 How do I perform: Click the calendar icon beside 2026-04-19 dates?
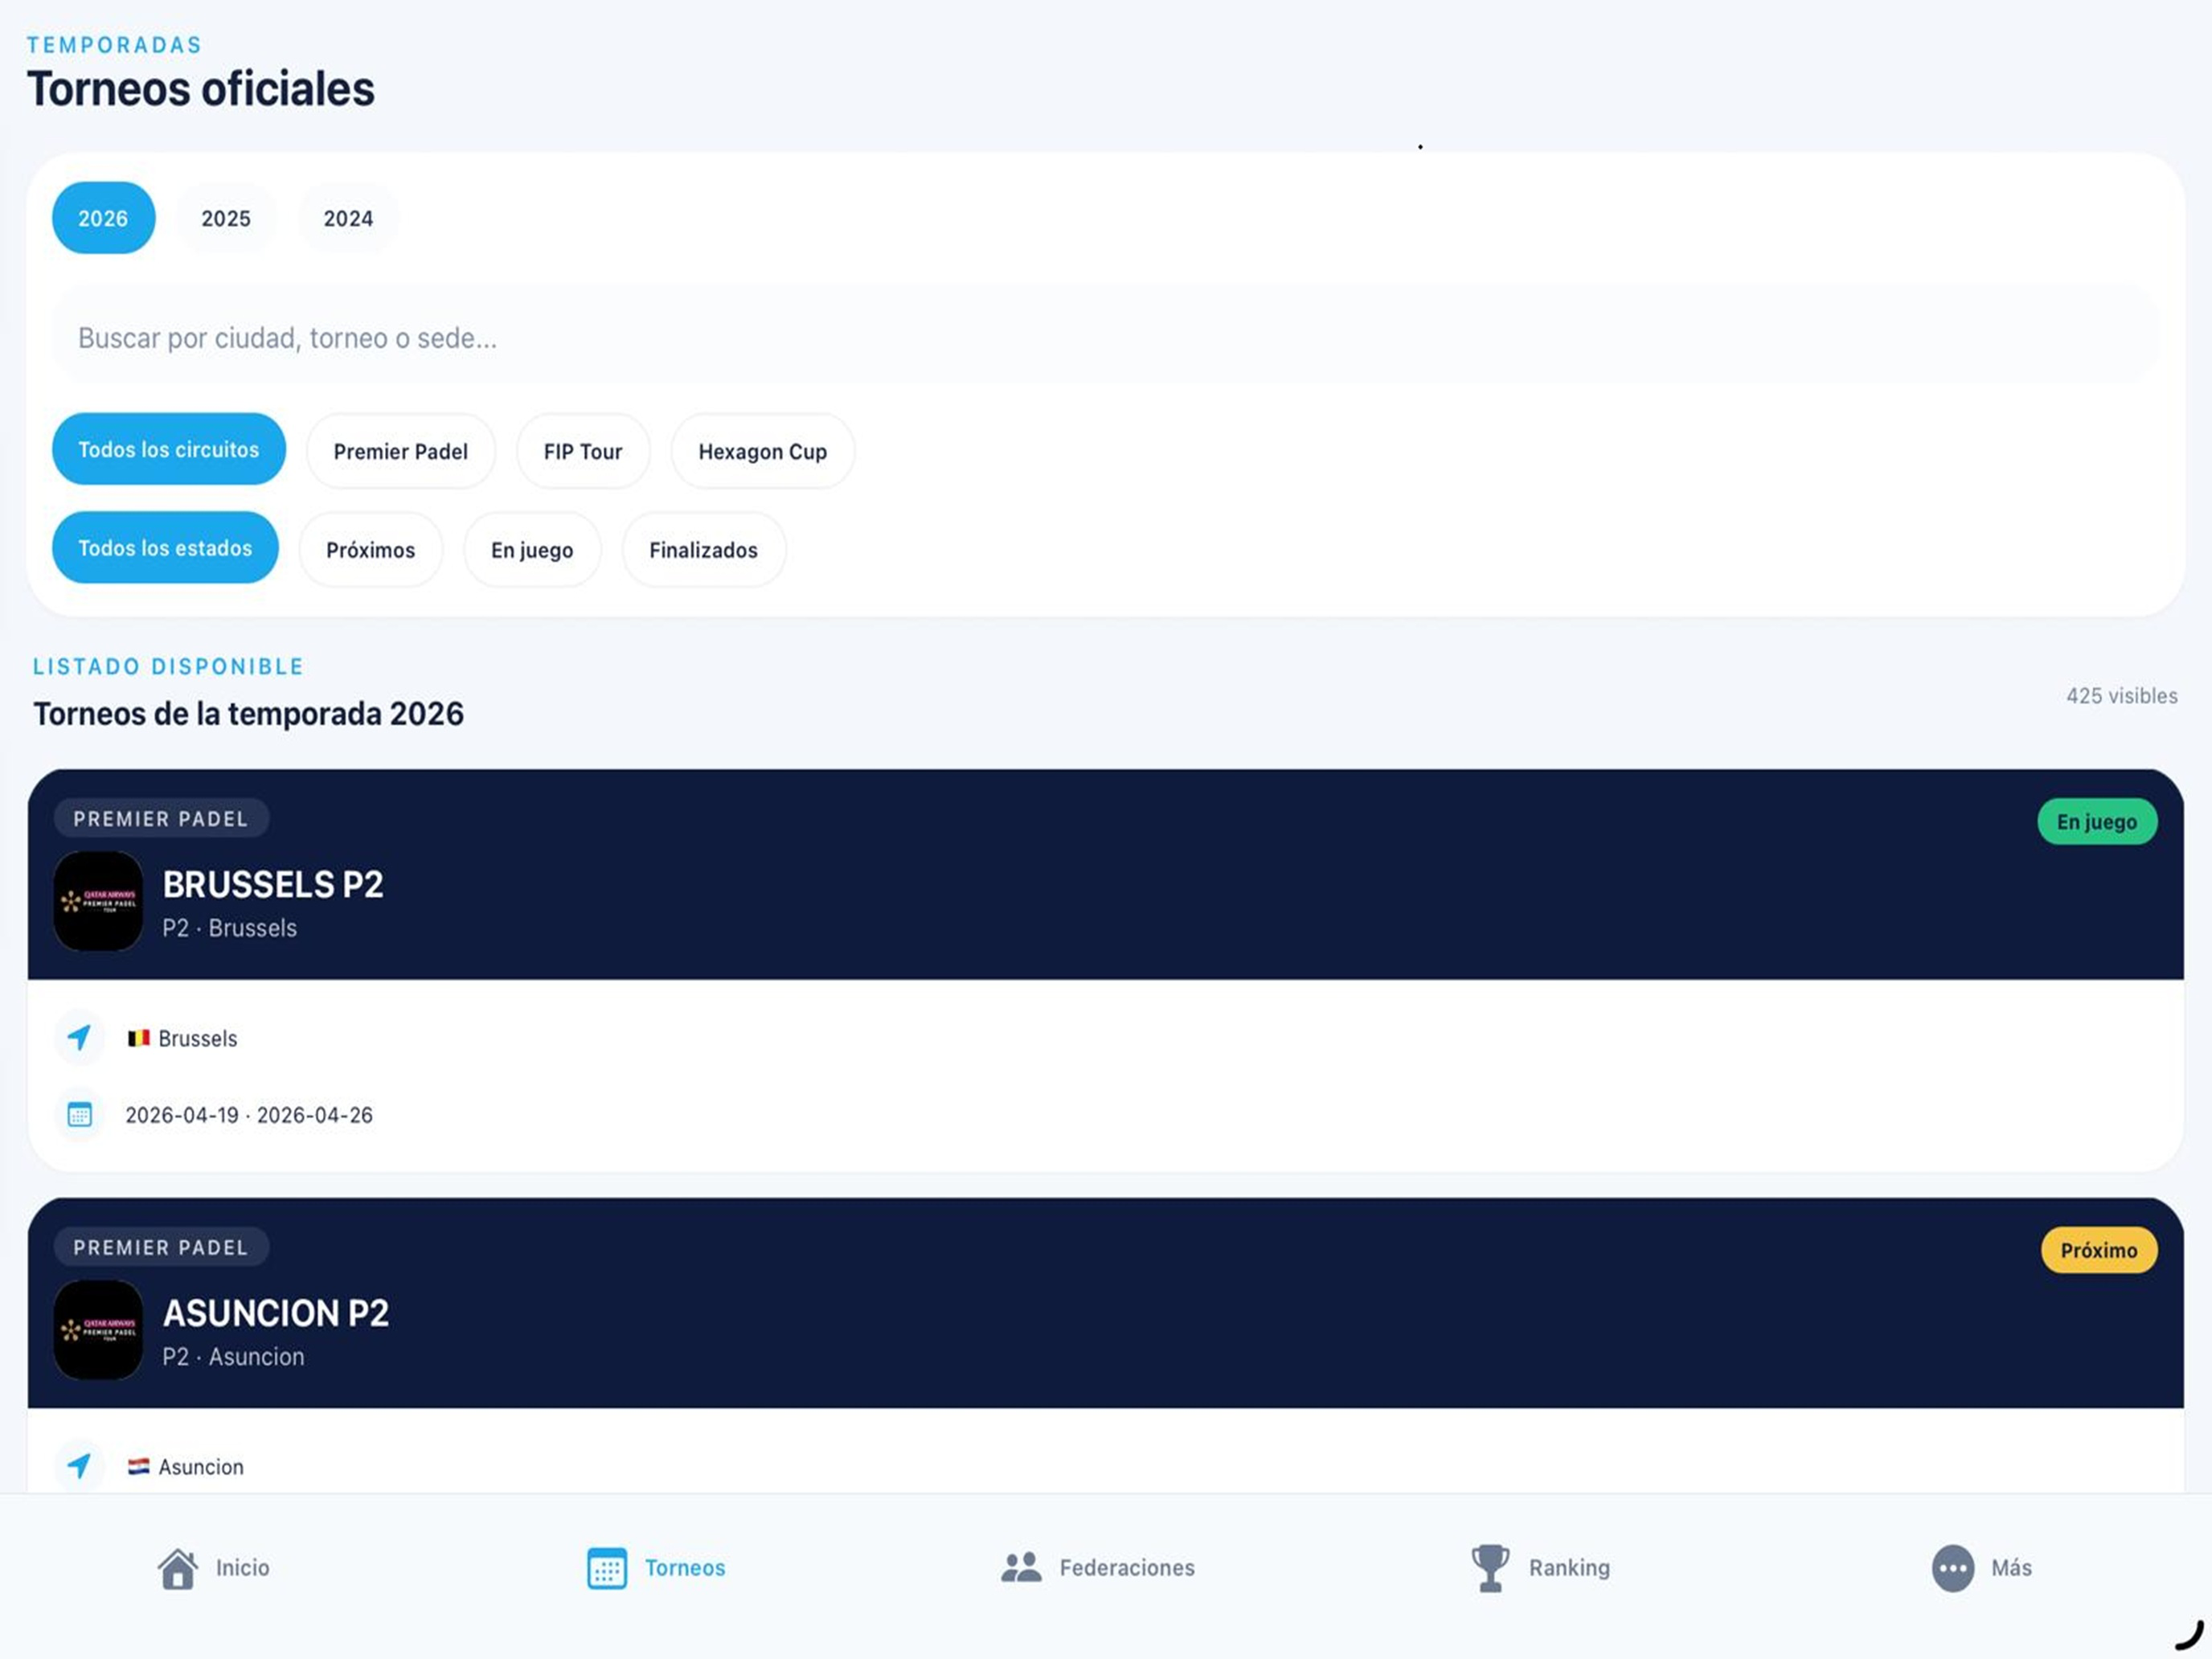(x=79, y=1114)
